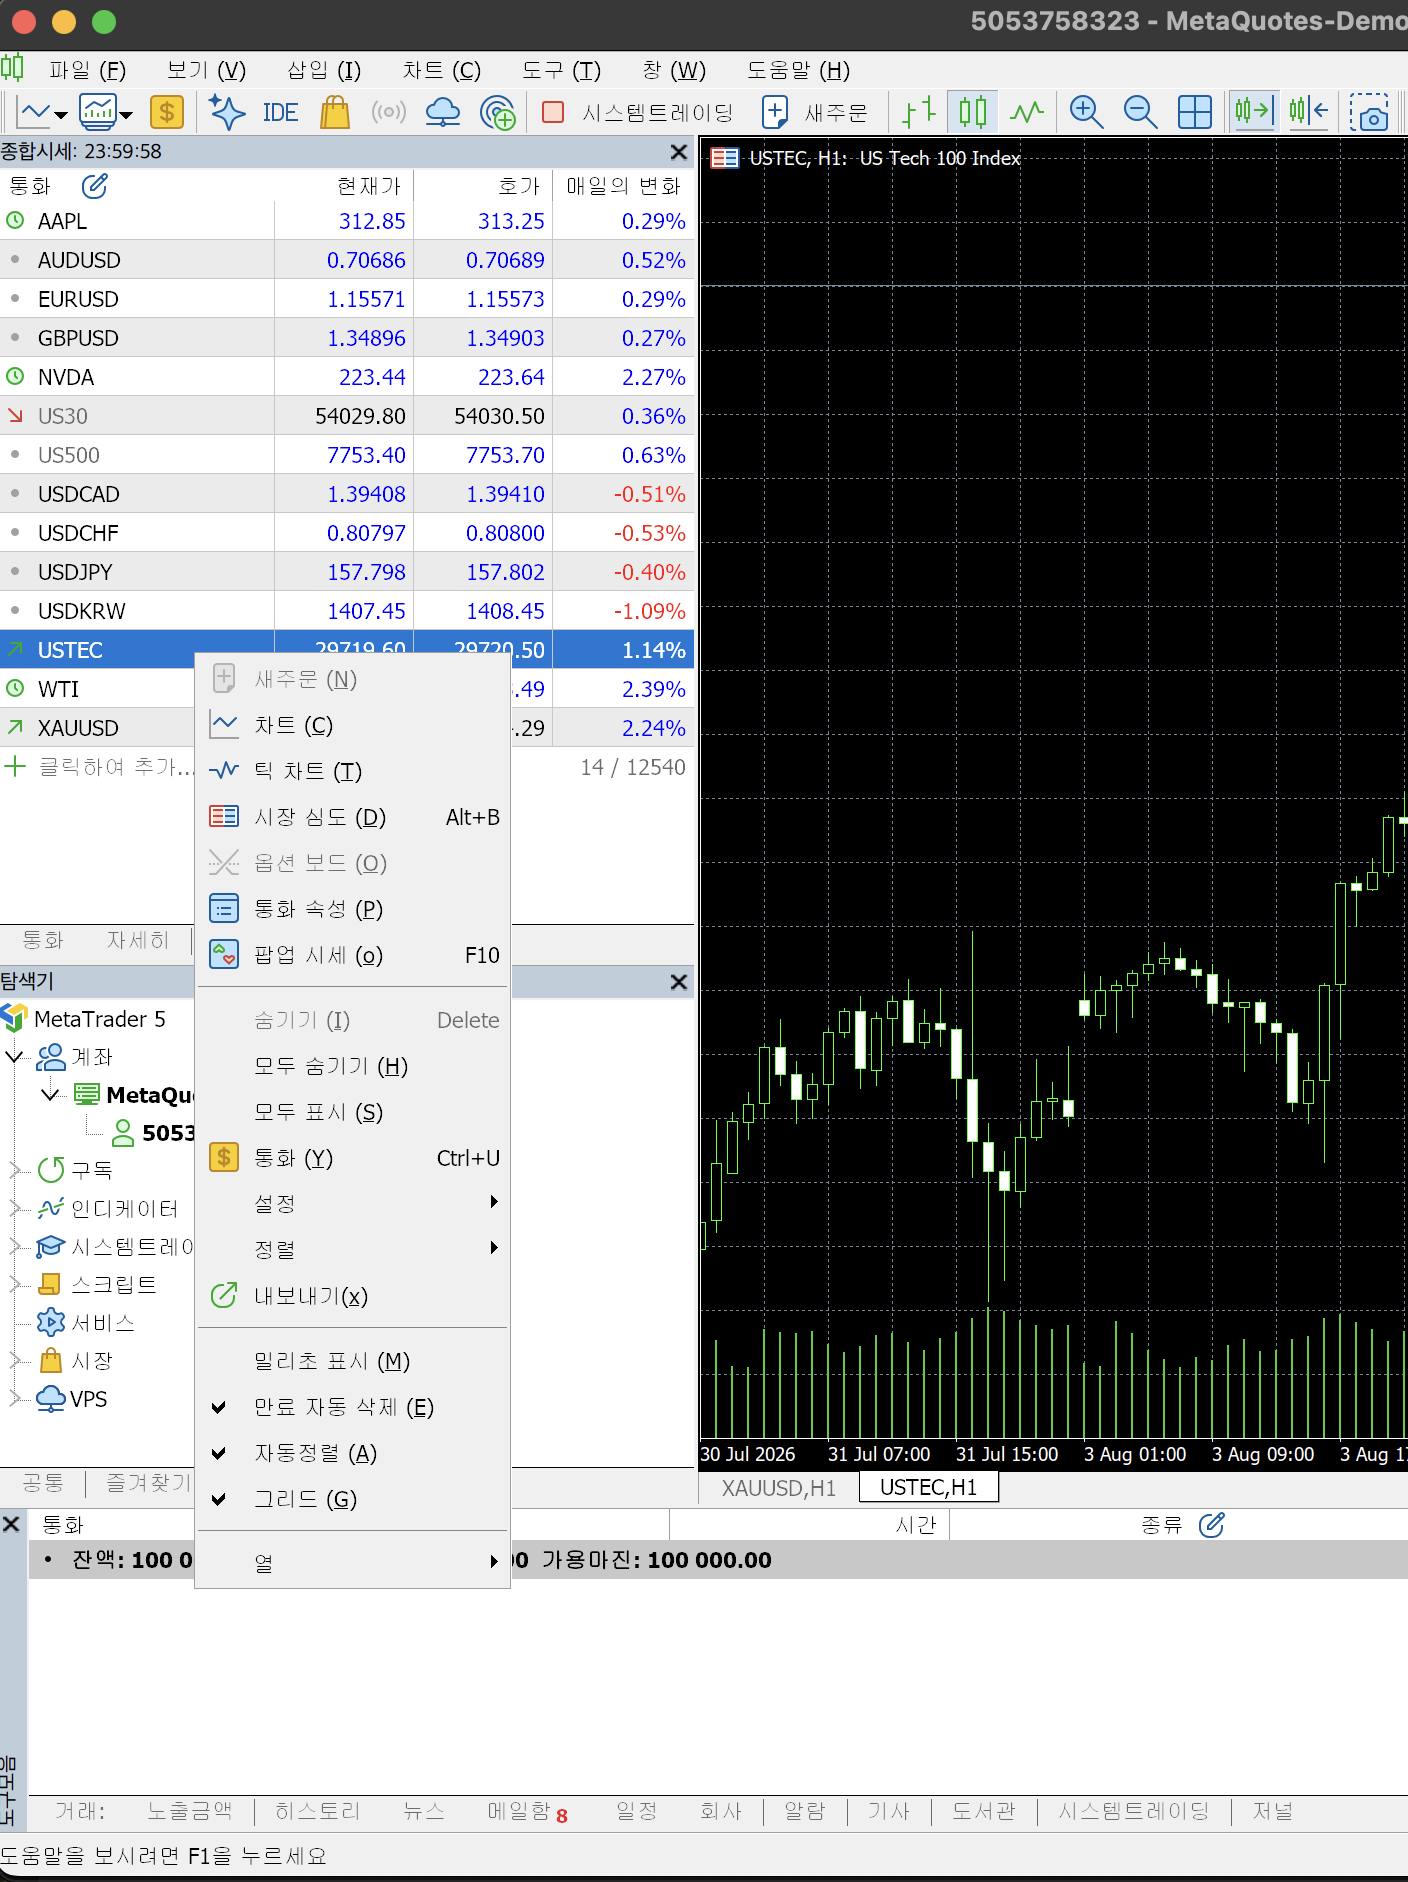
Task: Click the edit pencil in Market Watch header
Action: (95, 186)
